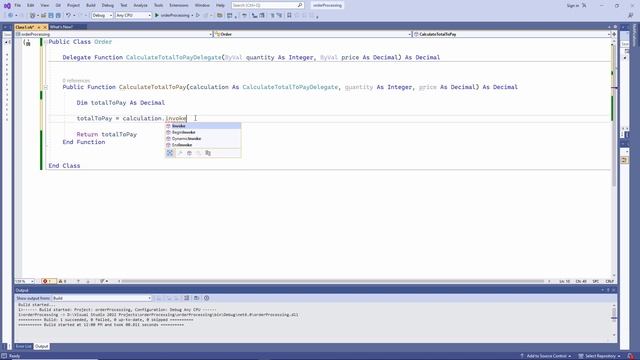Toggle the wrench properties IntelliSense filter

[180, 153]
